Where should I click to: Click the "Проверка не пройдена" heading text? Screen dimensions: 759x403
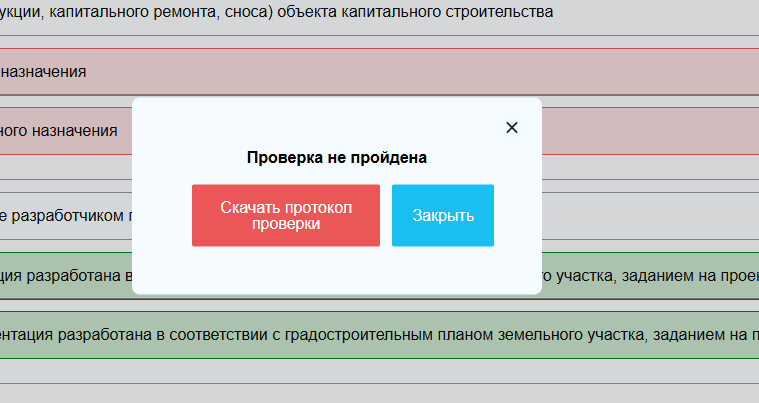coord(337,157)
